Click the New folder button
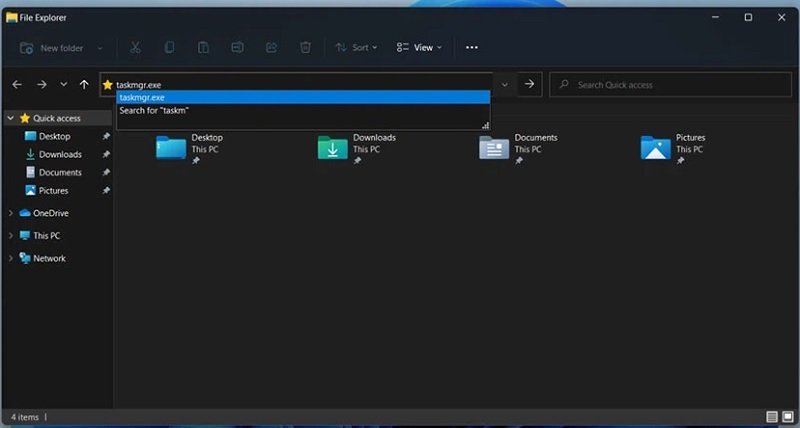This screenshot has width=800, height=428. pyautogui.click(x=51, y=48)
